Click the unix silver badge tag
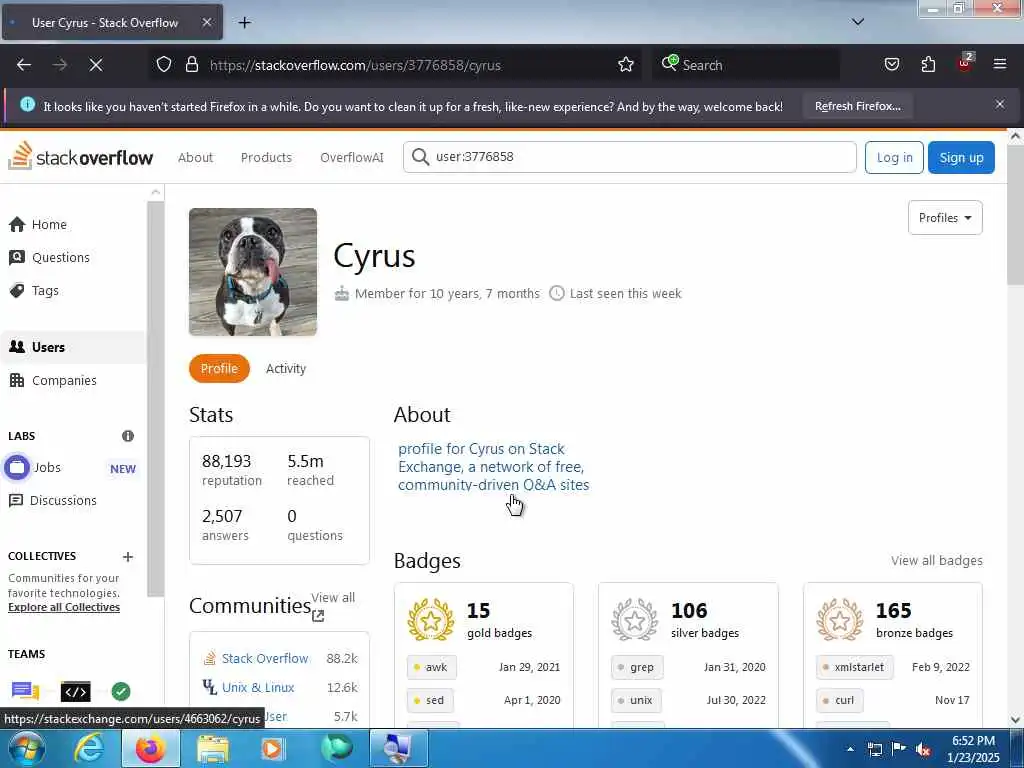The image size is (1024, 768). pyautogui.click(x=636, y=700)
